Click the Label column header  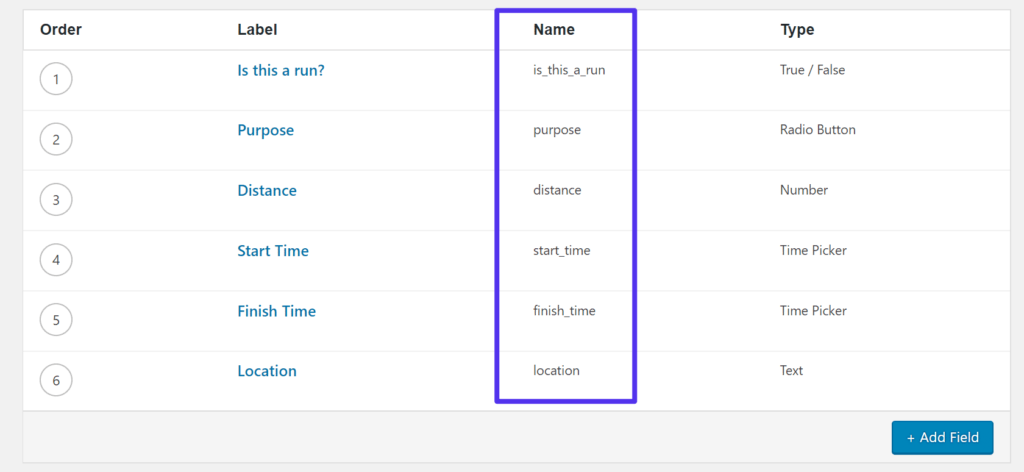[257, 30]
